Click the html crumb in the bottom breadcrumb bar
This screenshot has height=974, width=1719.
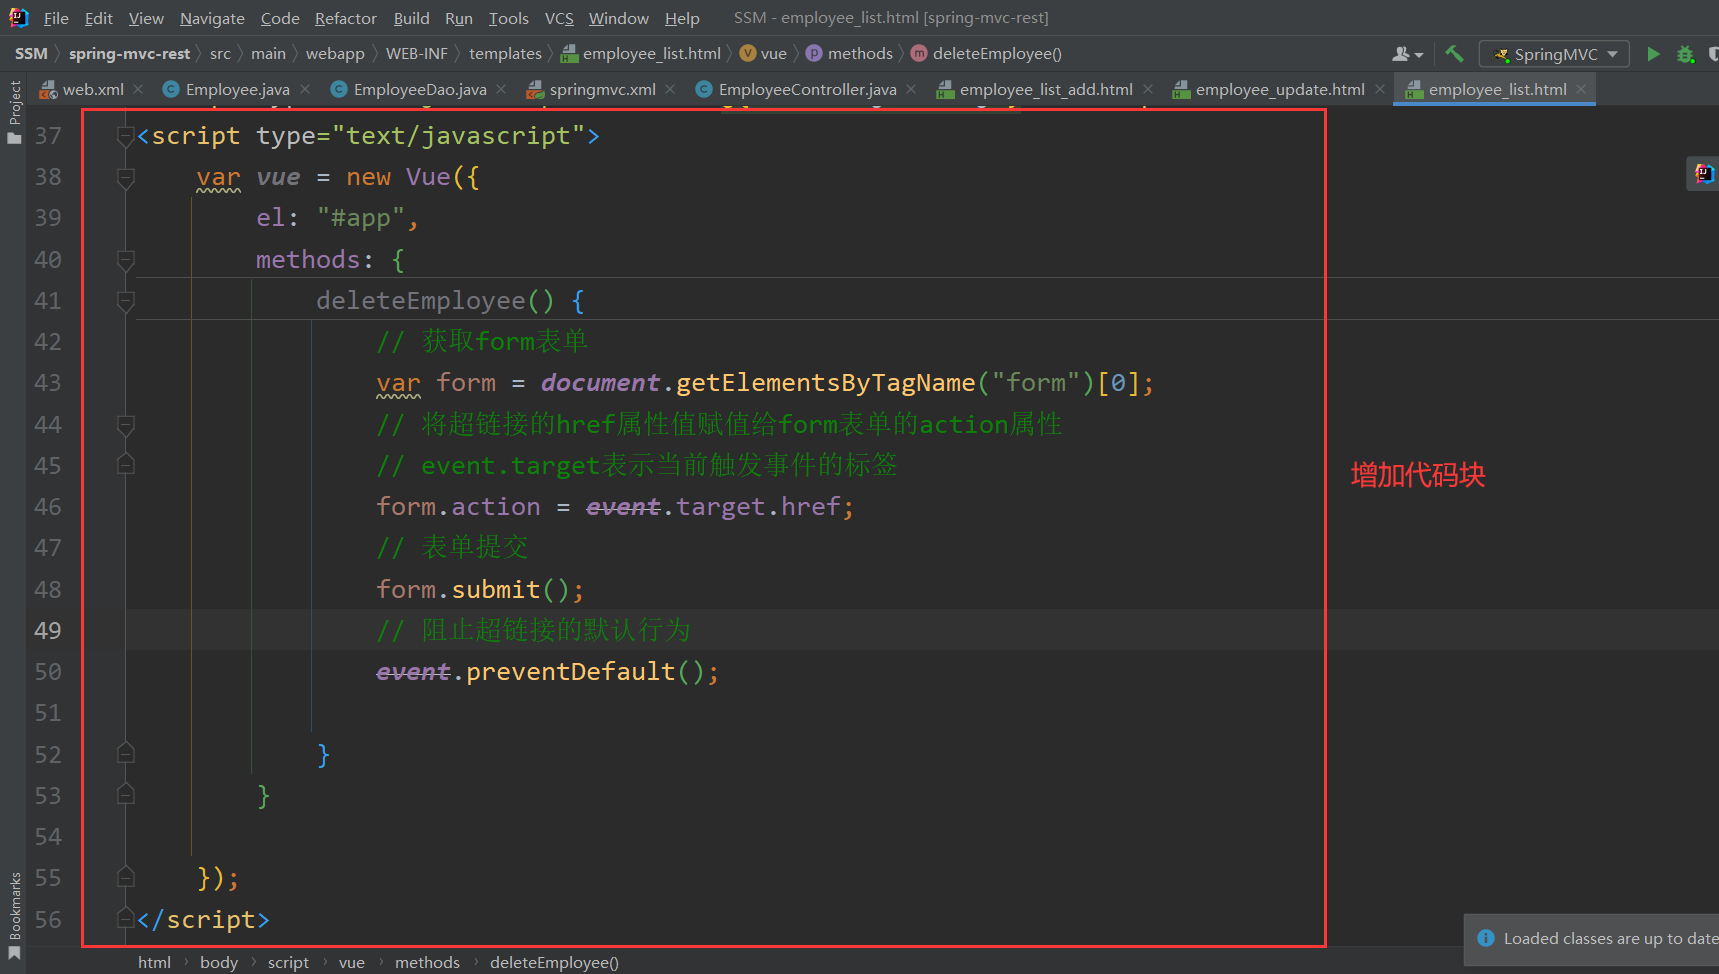point(154,962)
